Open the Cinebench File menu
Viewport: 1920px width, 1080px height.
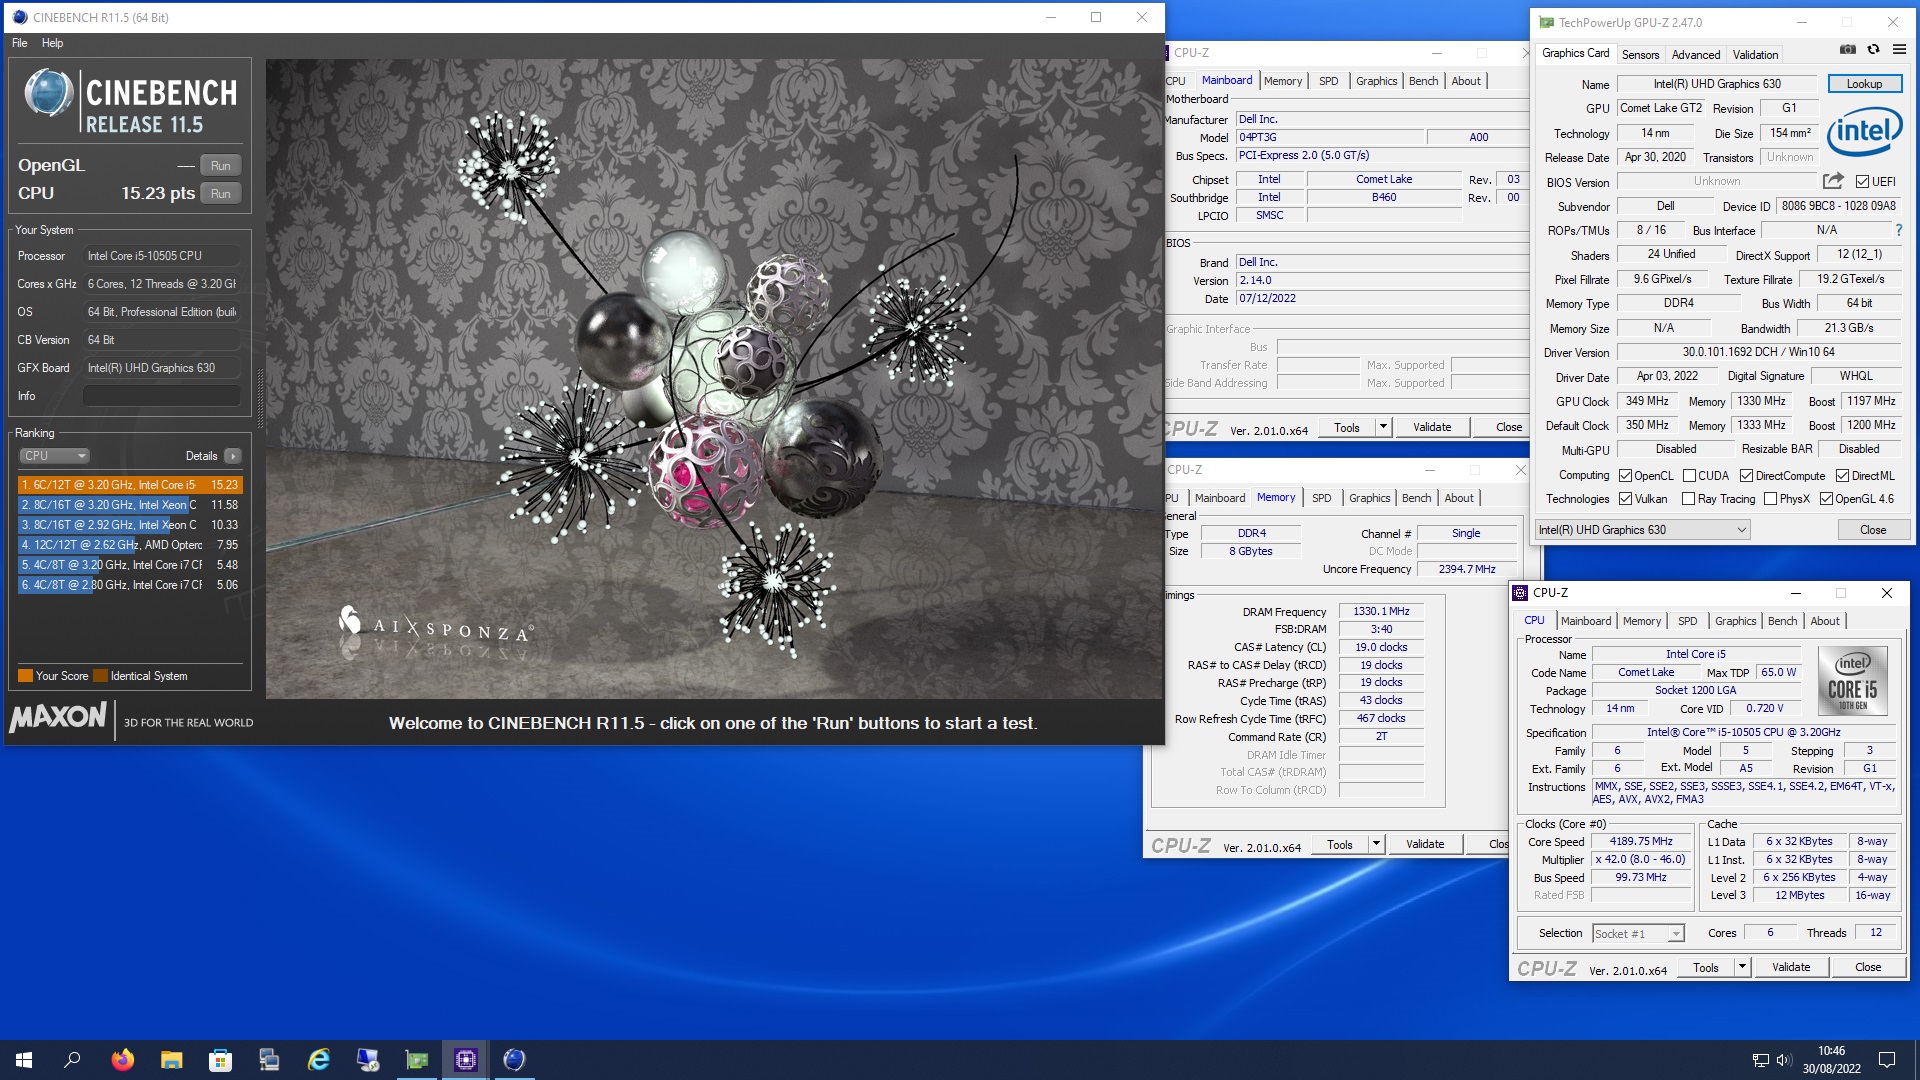point(20,43)
